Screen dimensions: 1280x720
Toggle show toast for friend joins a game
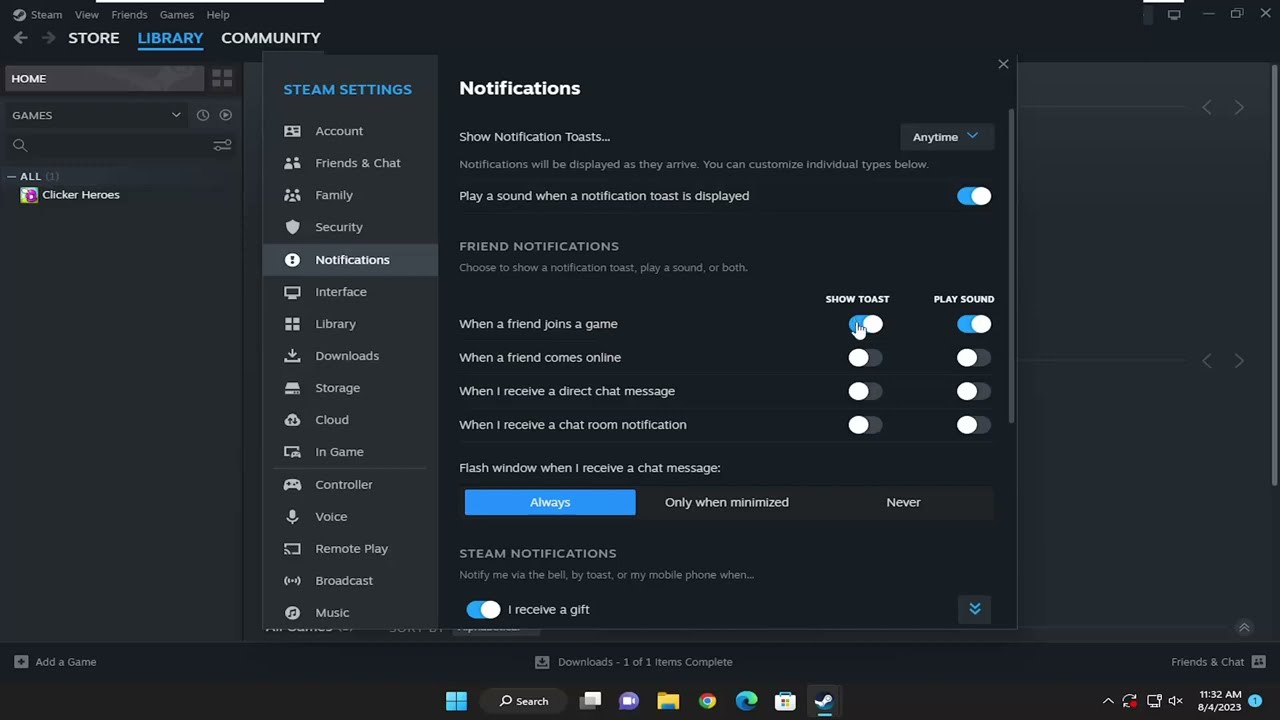click(866, 324)
